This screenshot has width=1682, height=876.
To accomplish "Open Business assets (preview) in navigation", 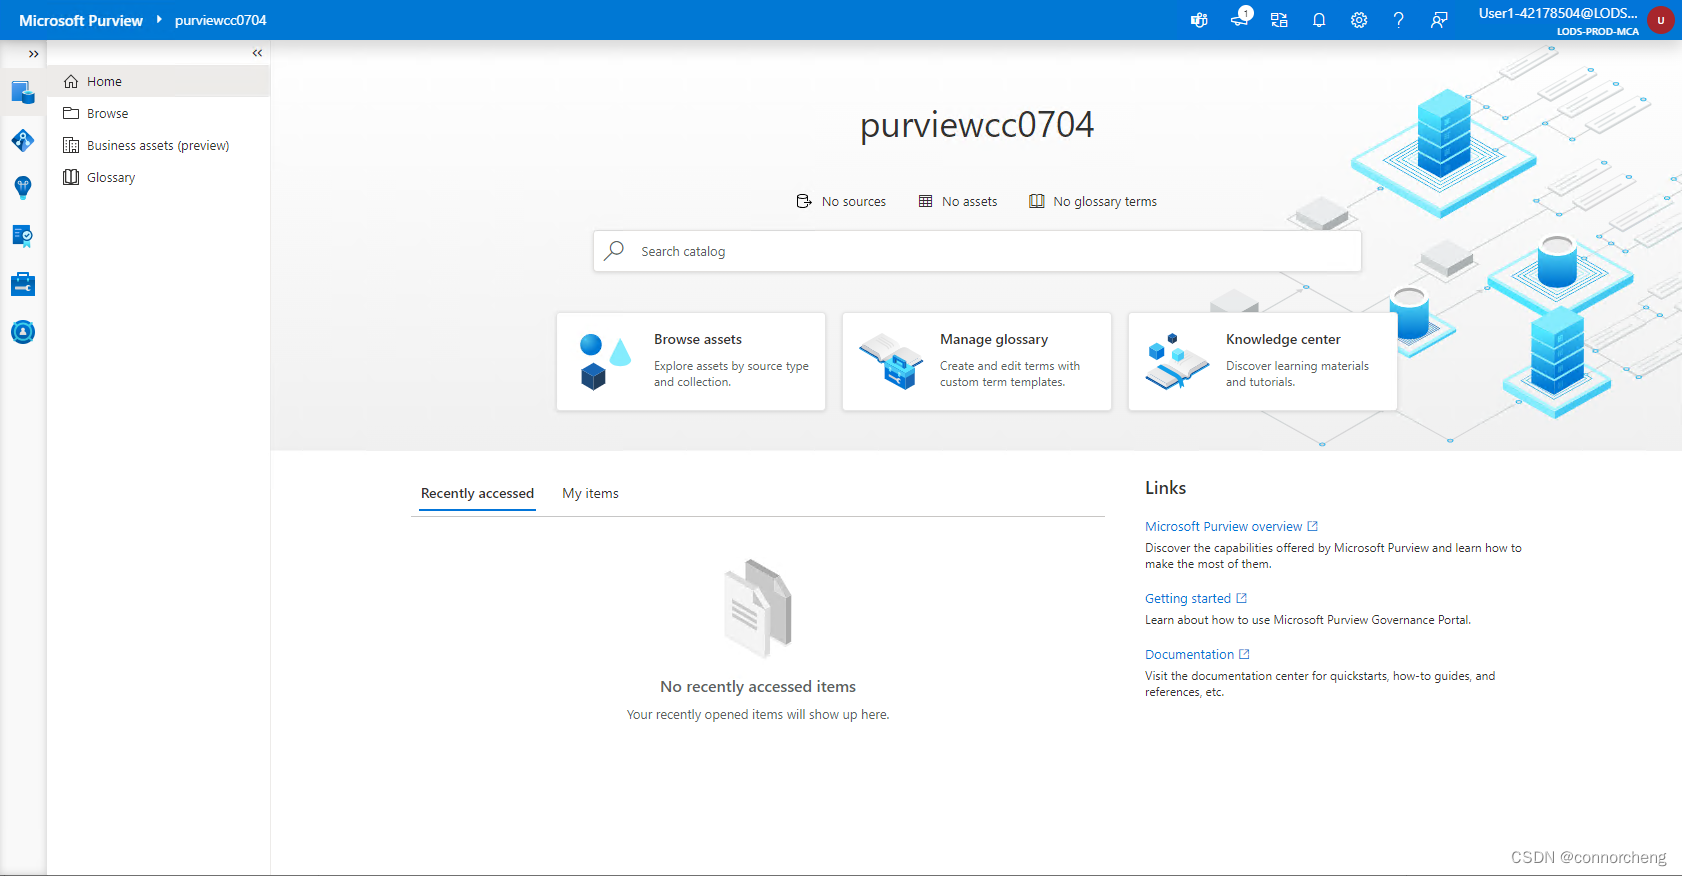I will pyautogui.click(x=159, y=145).
